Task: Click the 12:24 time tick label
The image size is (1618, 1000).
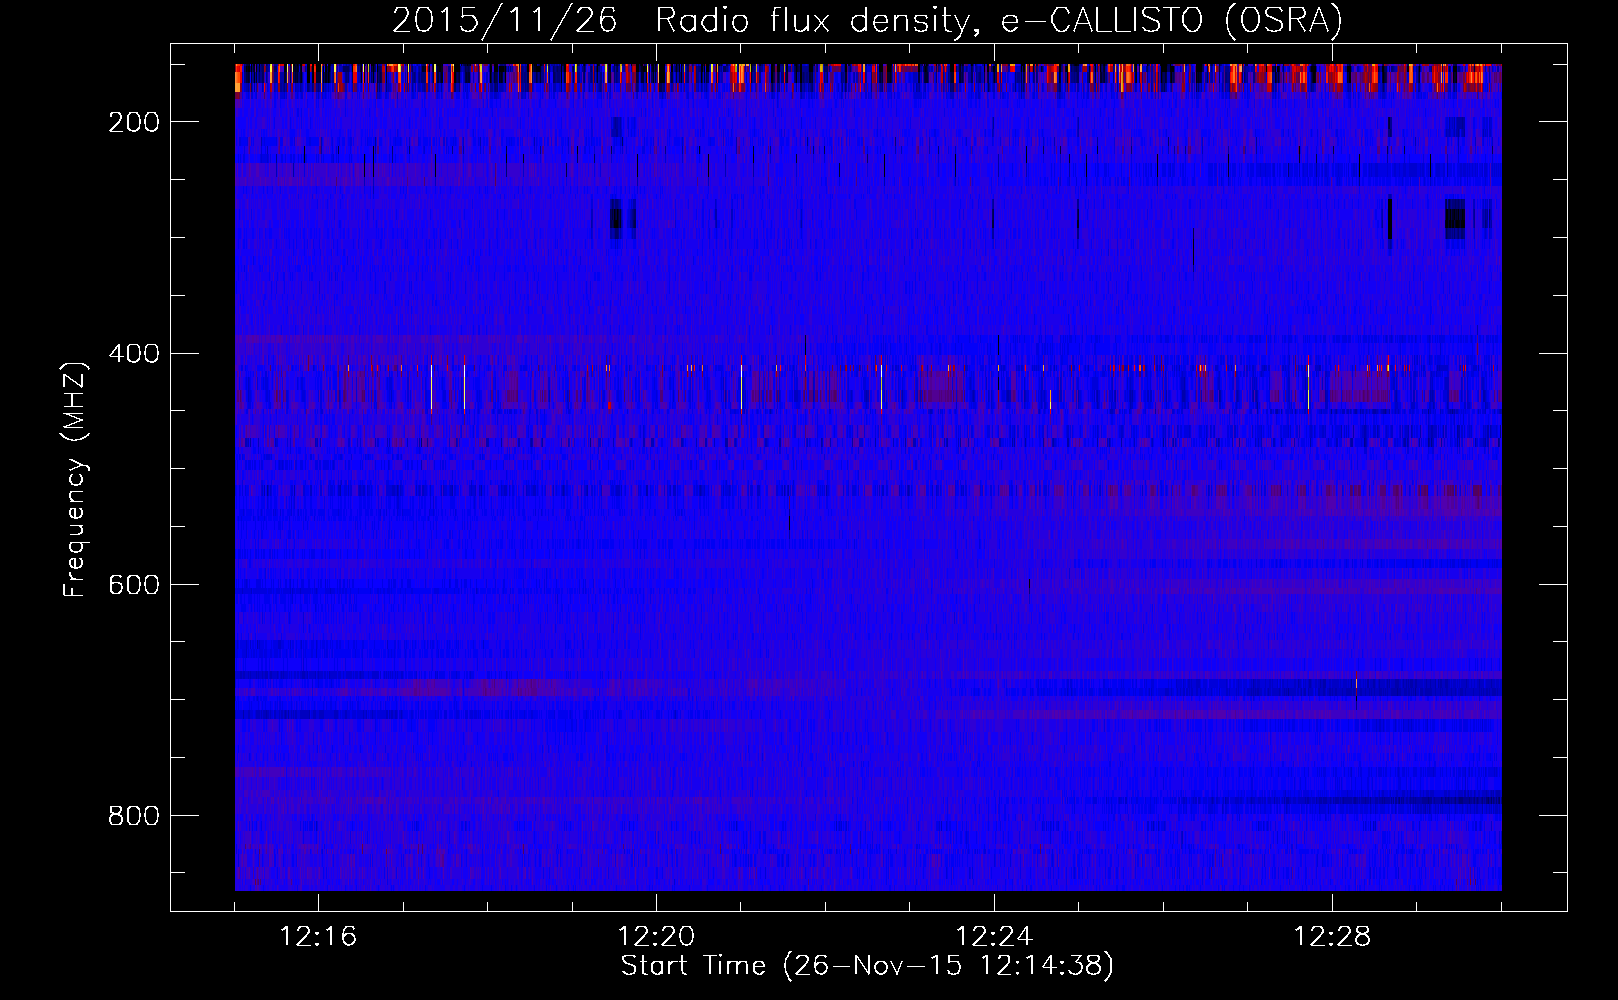Action: pos(994,937)
